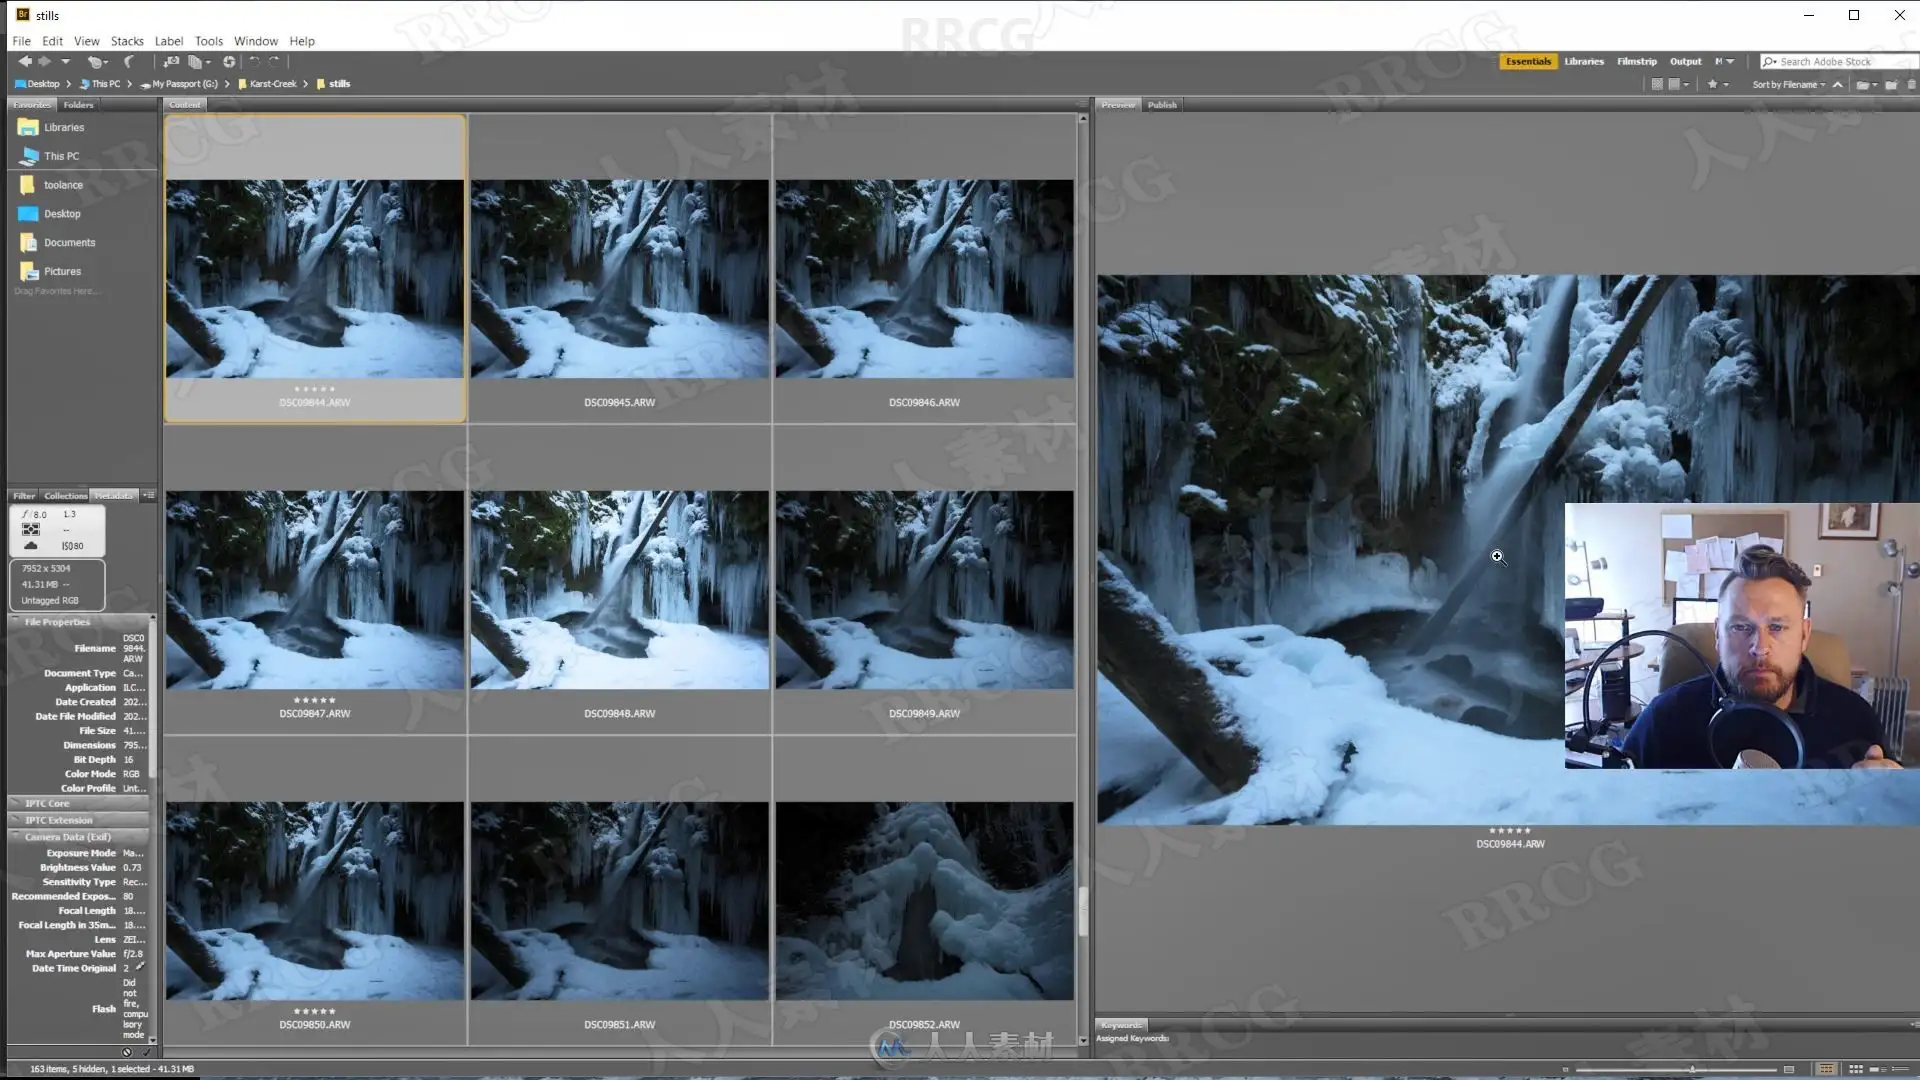This screenshot has width=1920, height=1080.
Task: Toggle lock thumbnail grid view
Action: tap(1826, 1070)
